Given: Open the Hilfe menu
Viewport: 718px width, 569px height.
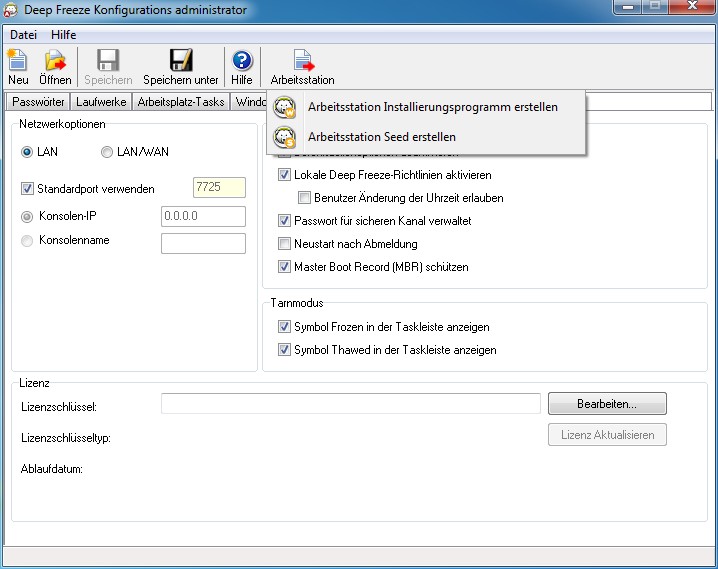Looking at the screenshot, I should point(64,35).
